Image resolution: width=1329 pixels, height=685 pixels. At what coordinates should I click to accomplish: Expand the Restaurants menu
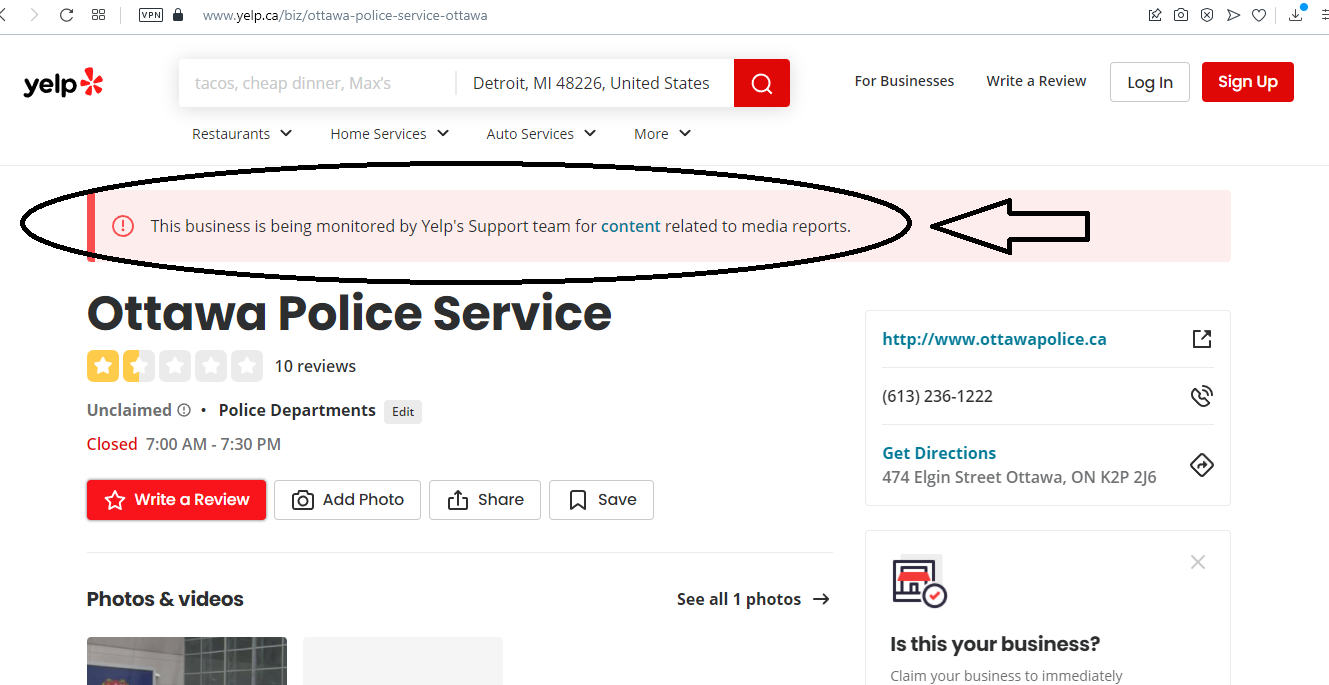[242, 134]
